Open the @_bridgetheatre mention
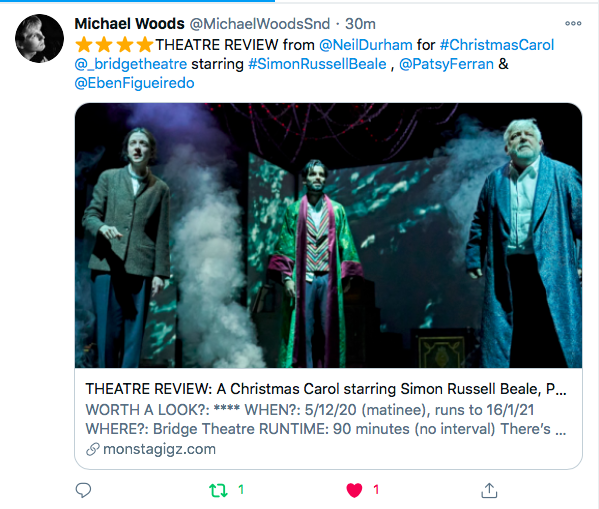 (x=131, y=64)
